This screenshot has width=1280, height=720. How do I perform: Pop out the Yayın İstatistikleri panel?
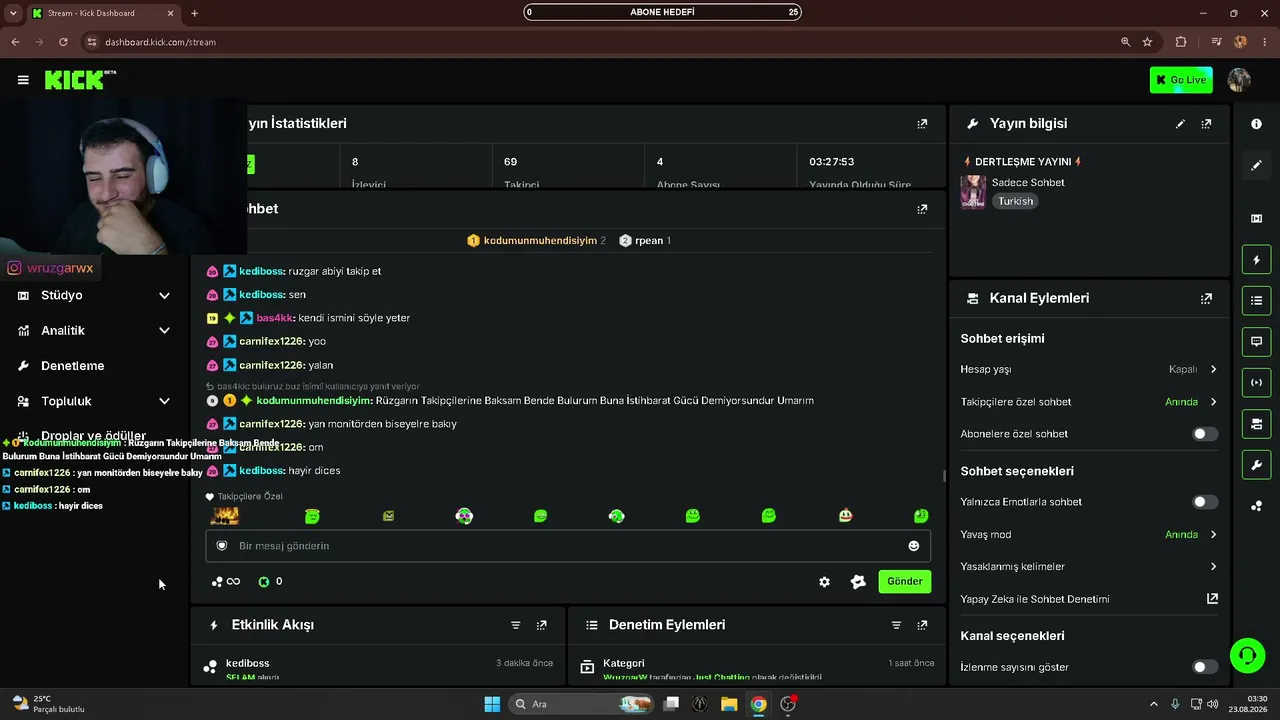click(x=922, y=124)
